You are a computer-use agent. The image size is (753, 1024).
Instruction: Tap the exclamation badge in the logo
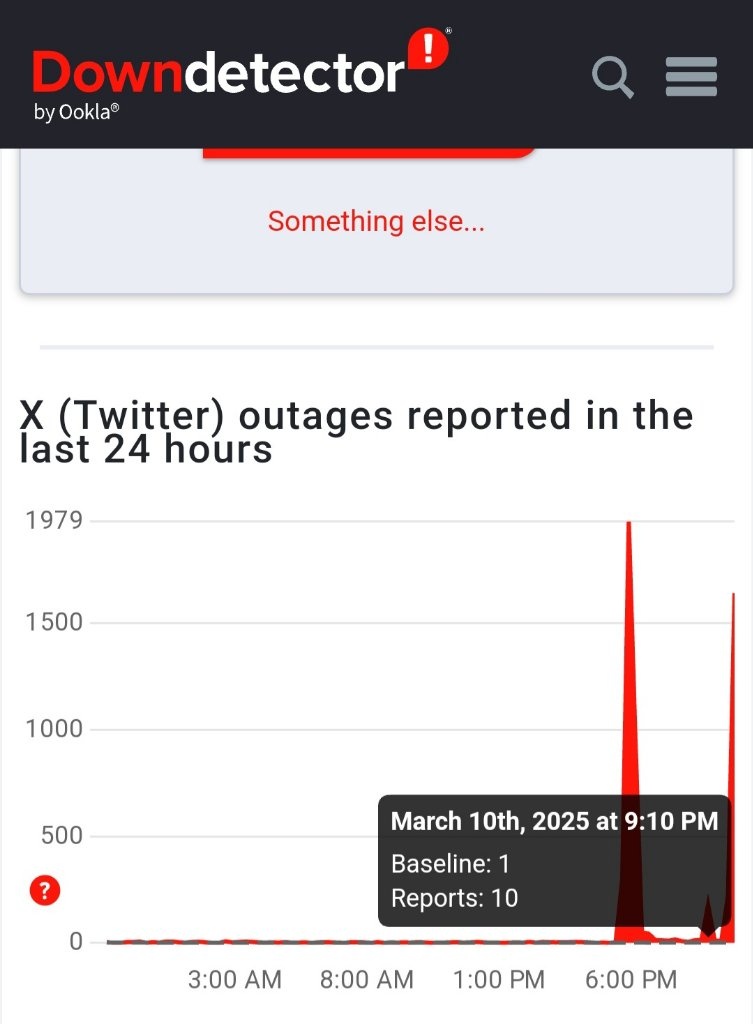click(428, 48)
